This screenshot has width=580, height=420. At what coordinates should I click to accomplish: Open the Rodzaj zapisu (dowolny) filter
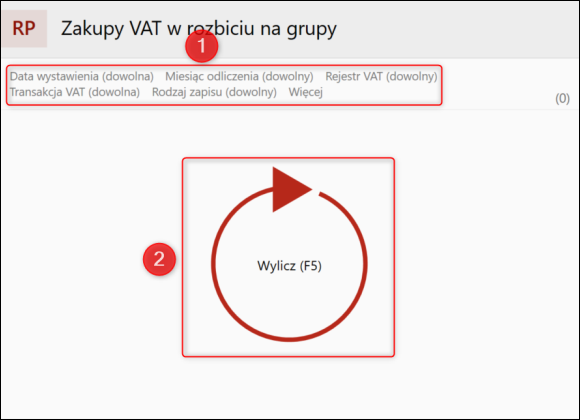(214, 92)
